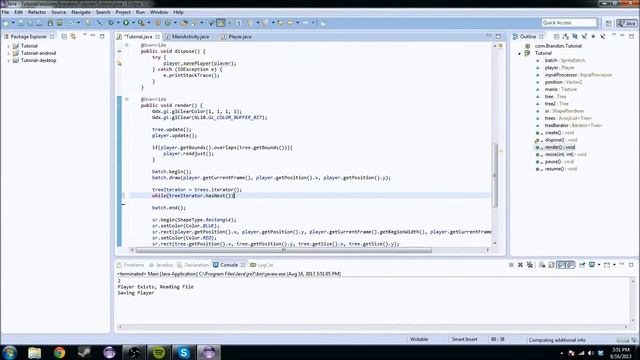
Task: Open the Window menu
Action: tap(159, 12)
